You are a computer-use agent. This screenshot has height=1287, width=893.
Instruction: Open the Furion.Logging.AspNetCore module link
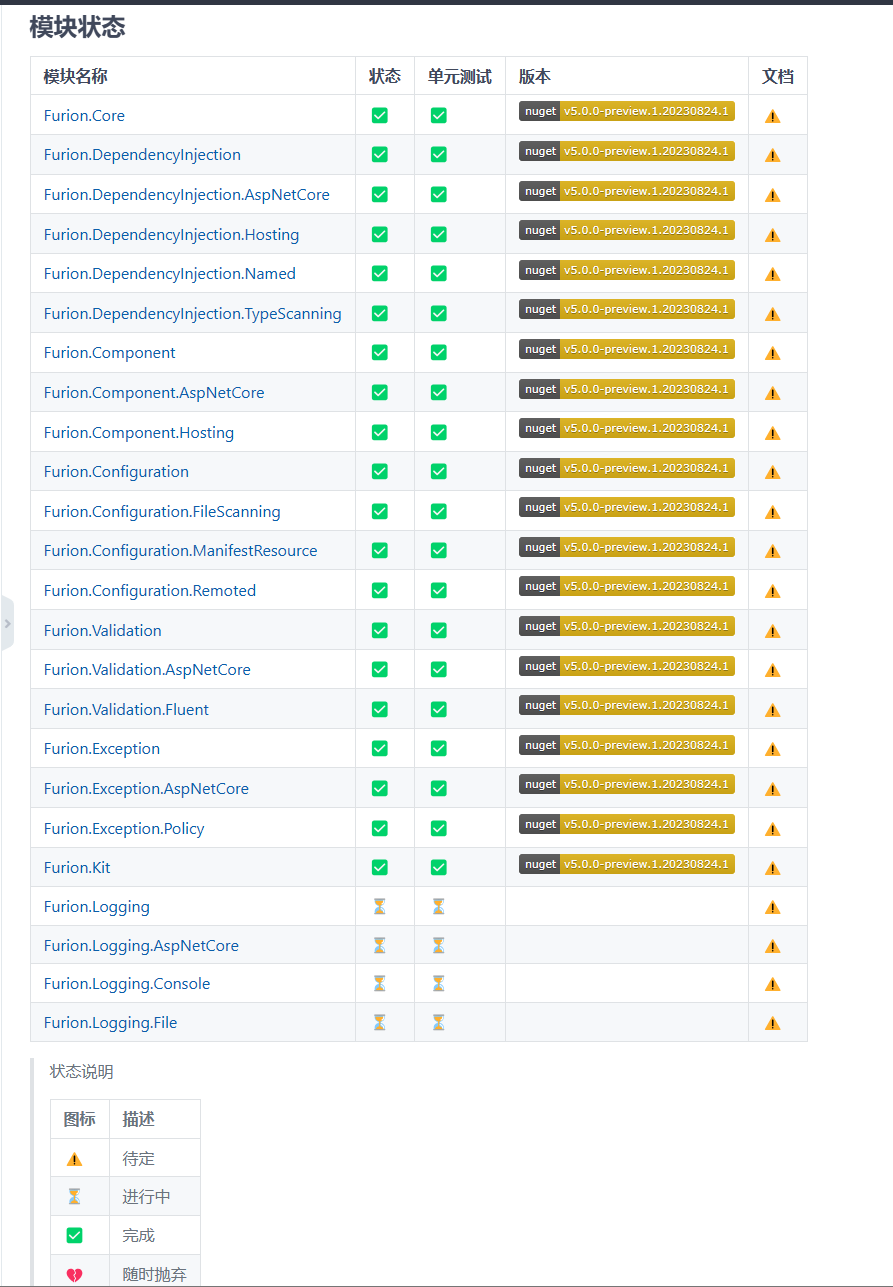click(141, 946)
